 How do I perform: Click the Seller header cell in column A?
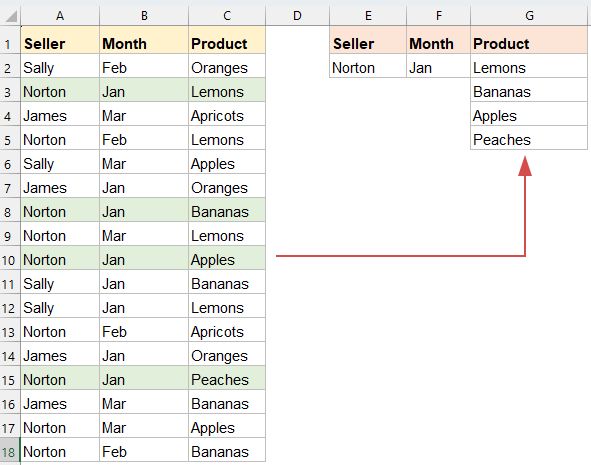pos(60,44)
